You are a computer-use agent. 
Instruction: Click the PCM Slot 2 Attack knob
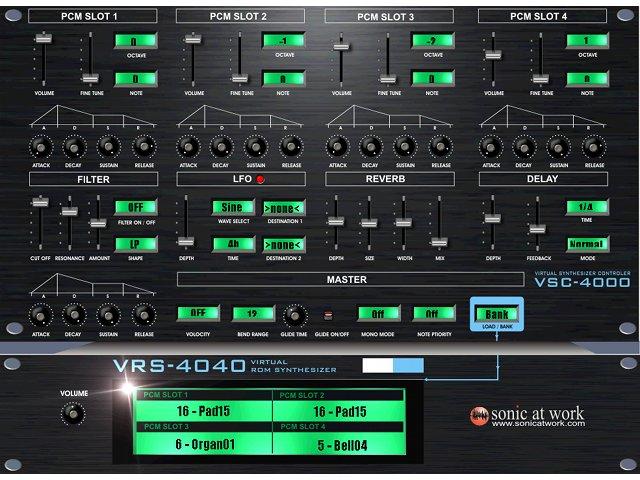click(x=188, y=147)
